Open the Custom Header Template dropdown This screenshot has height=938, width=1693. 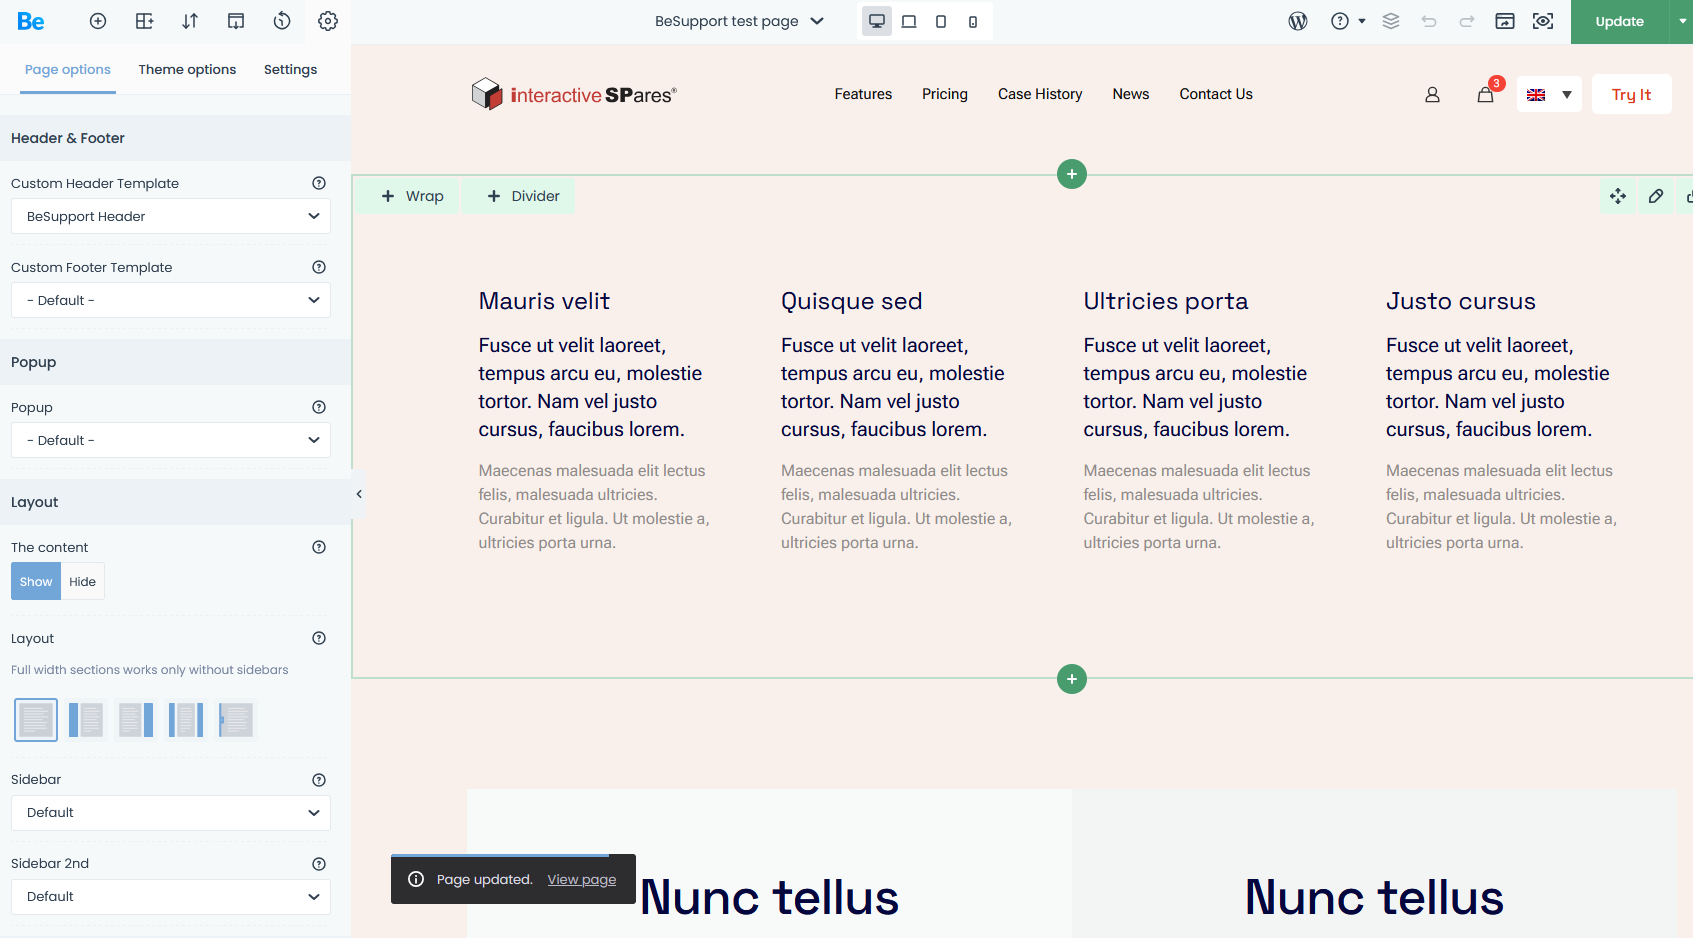170,216
